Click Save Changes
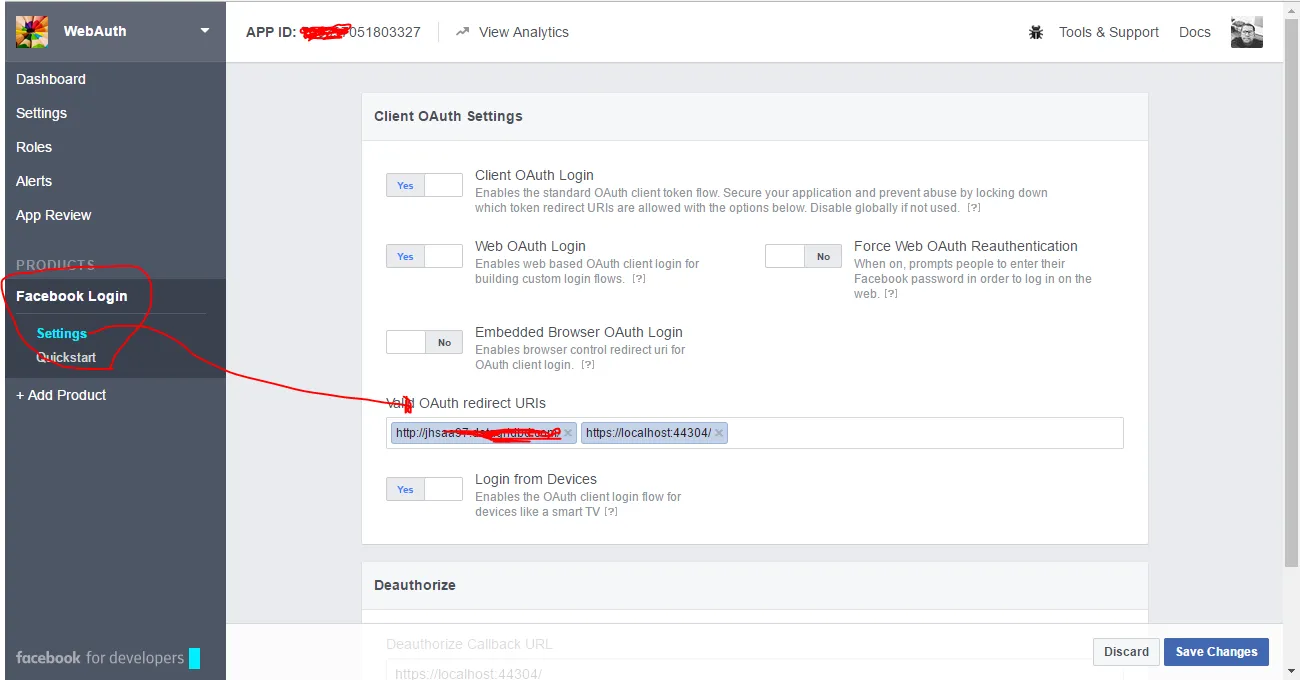Screen dimensions: 1300x680 click(1216, 651)
